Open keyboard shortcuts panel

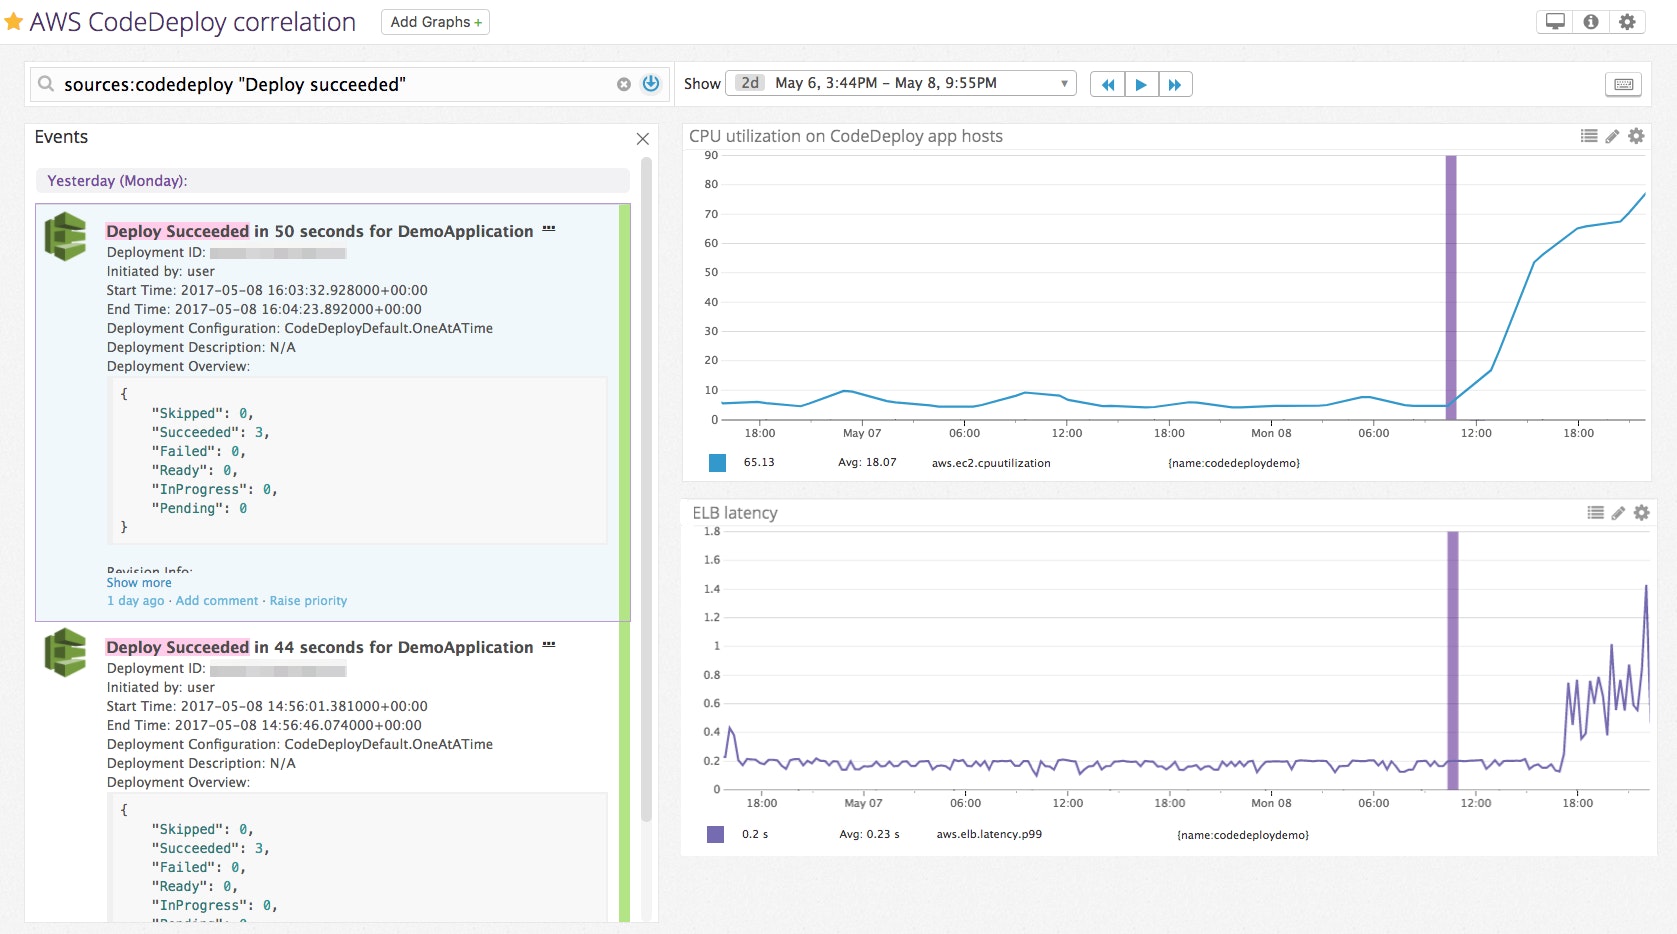click(x=1623, y=84)
